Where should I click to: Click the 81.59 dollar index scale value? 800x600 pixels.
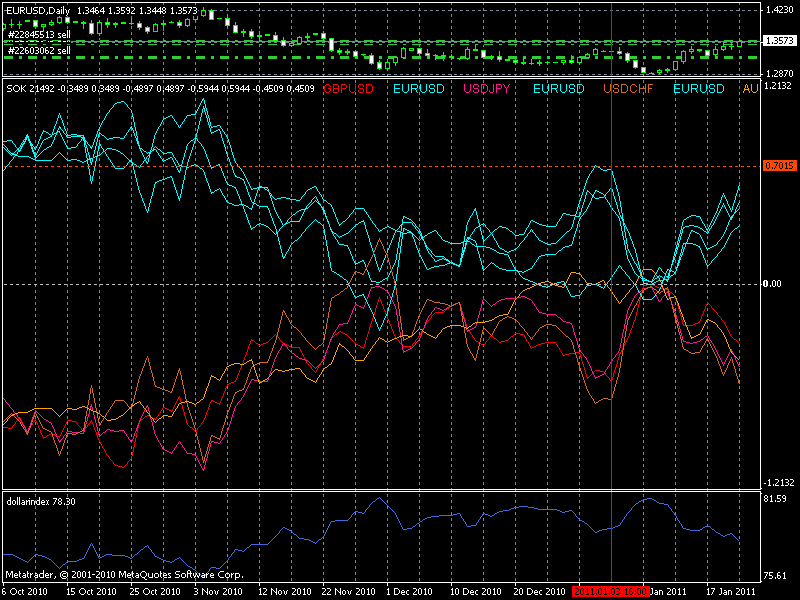[x=774, y=497]
